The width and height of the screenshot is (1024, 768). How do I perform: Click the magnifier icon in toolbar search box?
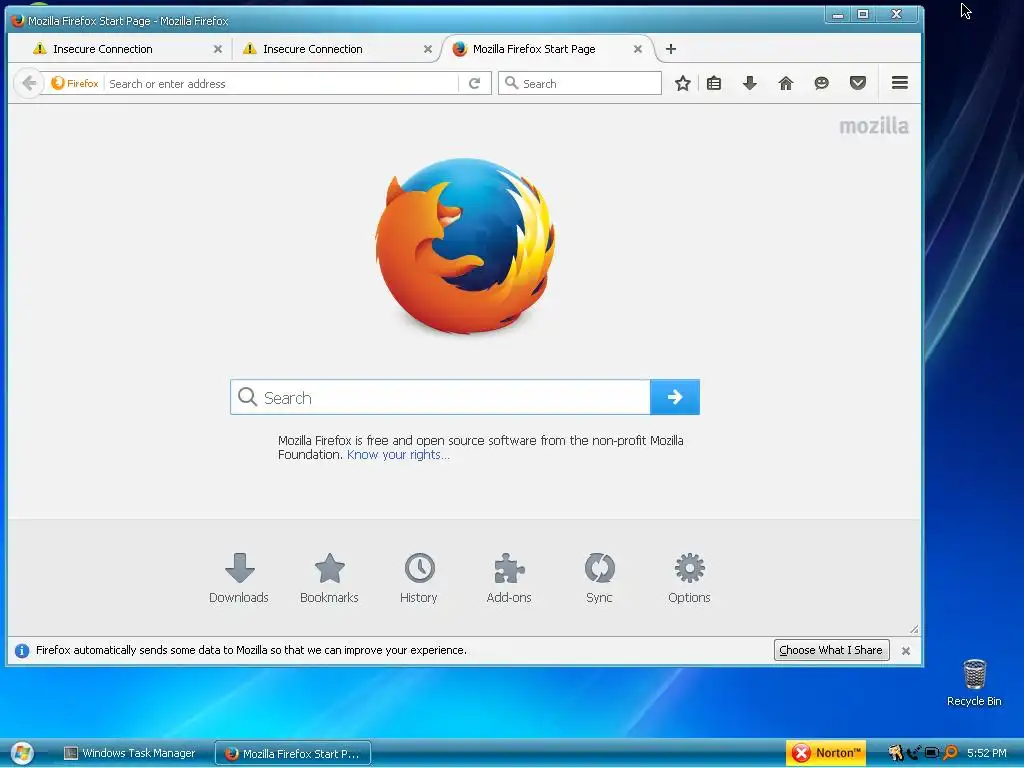coord(511,83)
